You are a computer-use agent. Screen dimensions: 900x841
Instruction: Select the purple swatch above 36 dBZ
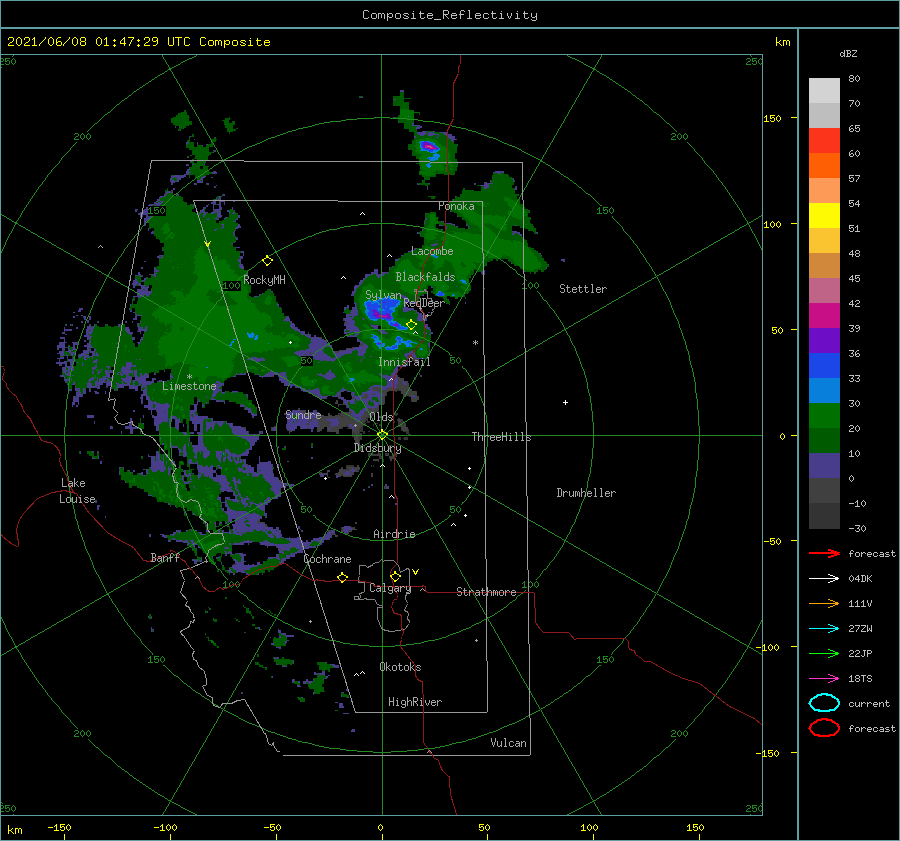click(824, 340)
